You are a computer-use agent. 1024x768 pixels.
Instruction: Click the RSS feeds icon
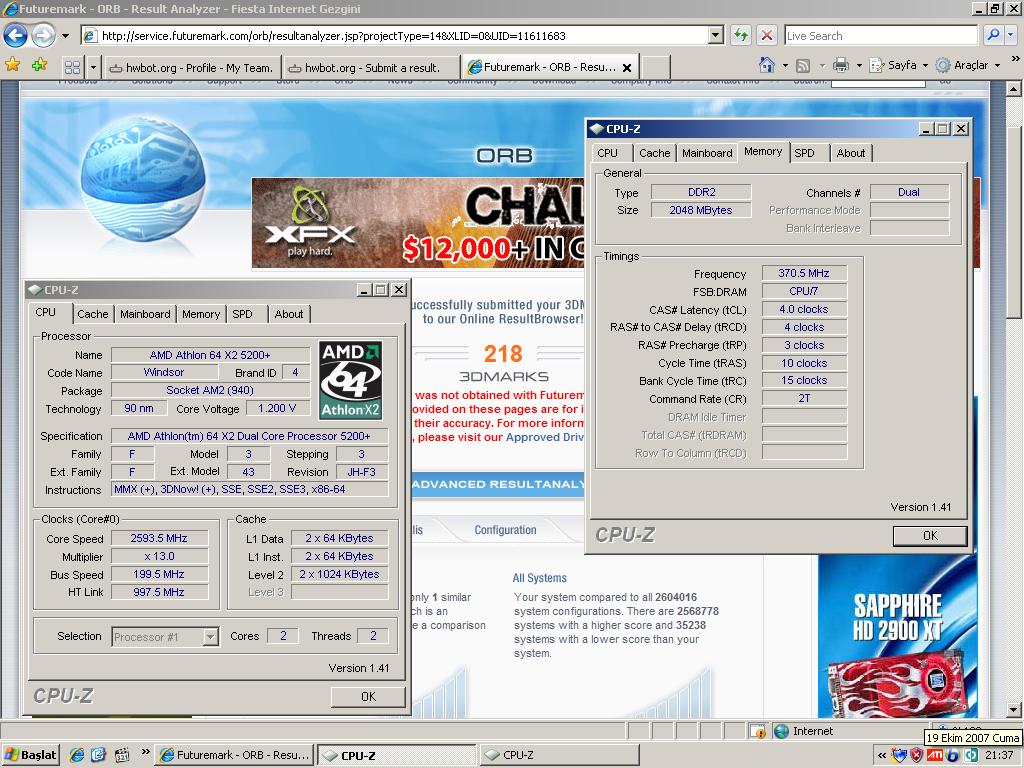(803, 65)
